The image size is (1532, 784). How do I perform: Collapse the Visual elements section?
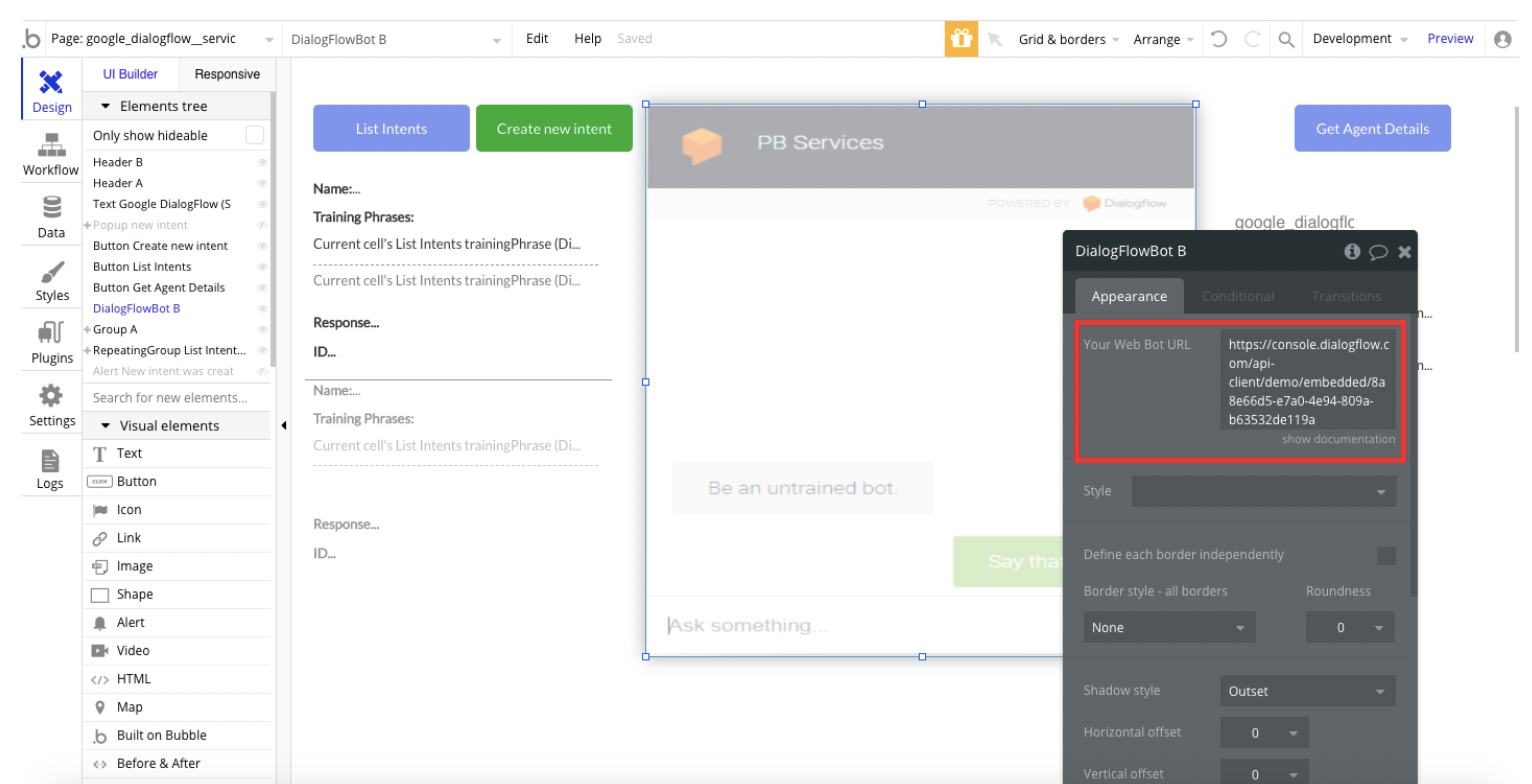[x=106, y=425]
